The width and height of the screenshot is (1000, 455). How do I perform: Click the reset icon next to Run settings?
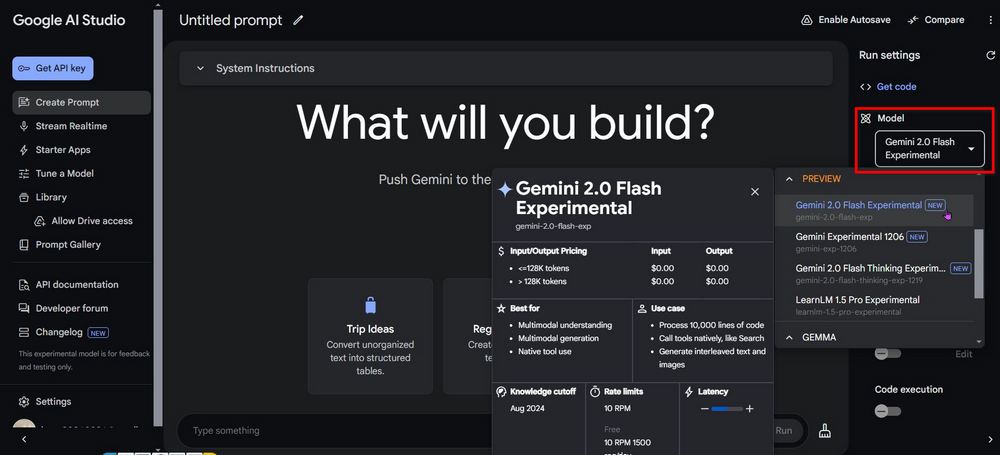pyautogui.click(x=990, y=56)
